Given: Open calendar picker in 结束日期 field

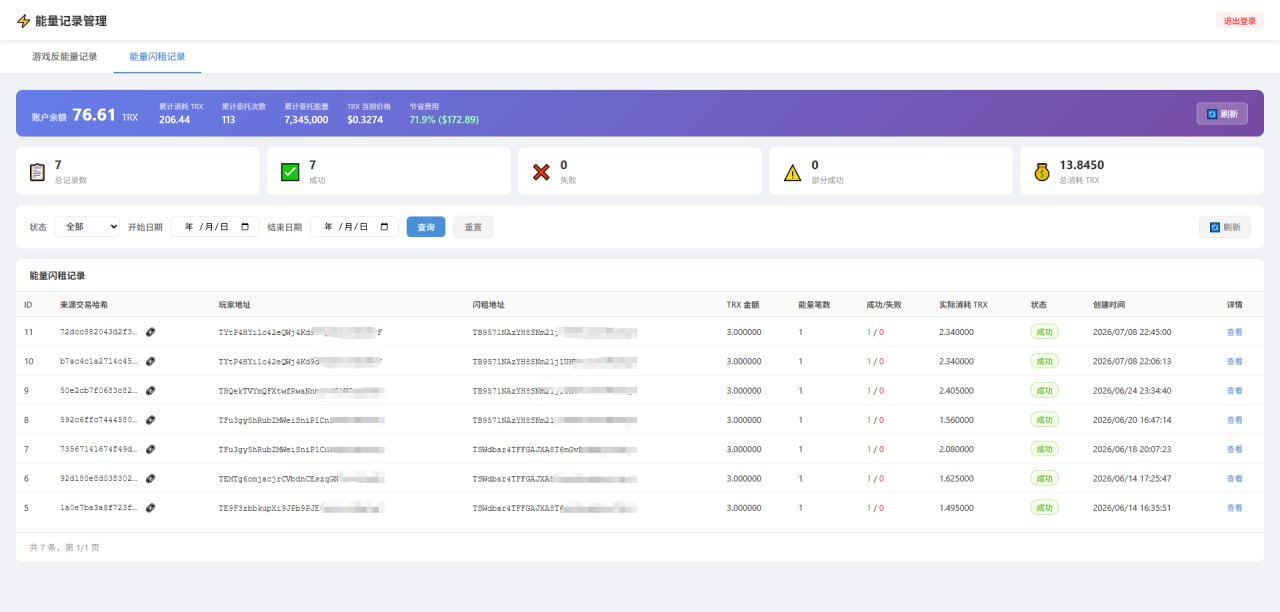Looking at the screenshot, I should click(384, 227).
